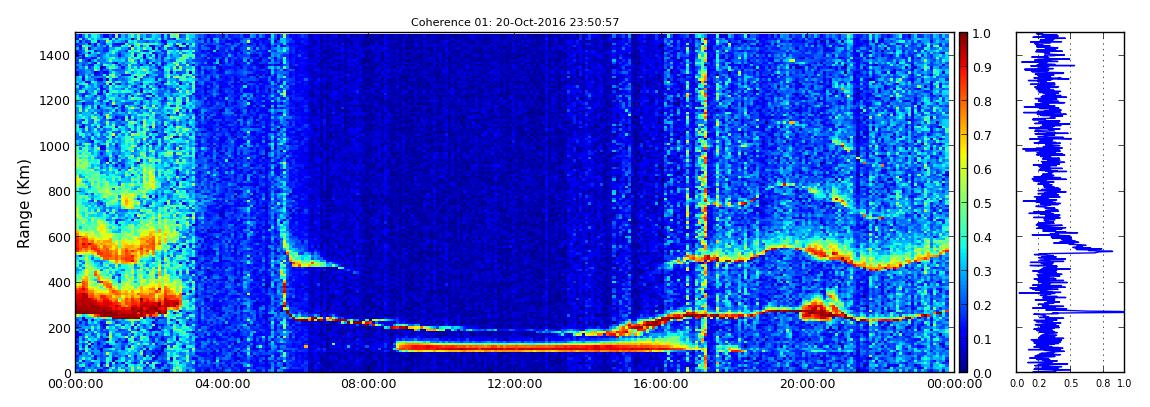Image resolution: width=1150 pixels, height=407 pixels.
Task: Click the 08:00:00 time axis label
Action: (x=366, y=383)
